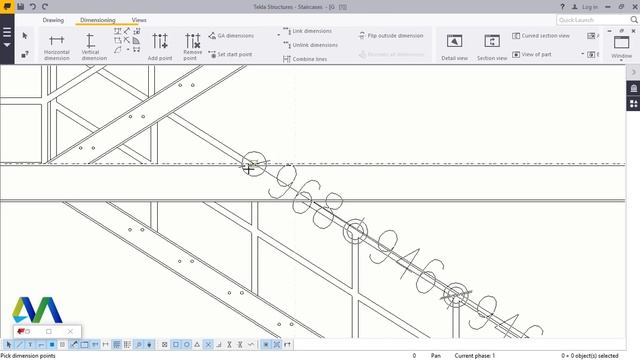The image size is (640, 360).
Task: Click the Remove point dimension tool
Action: [192, 47]
